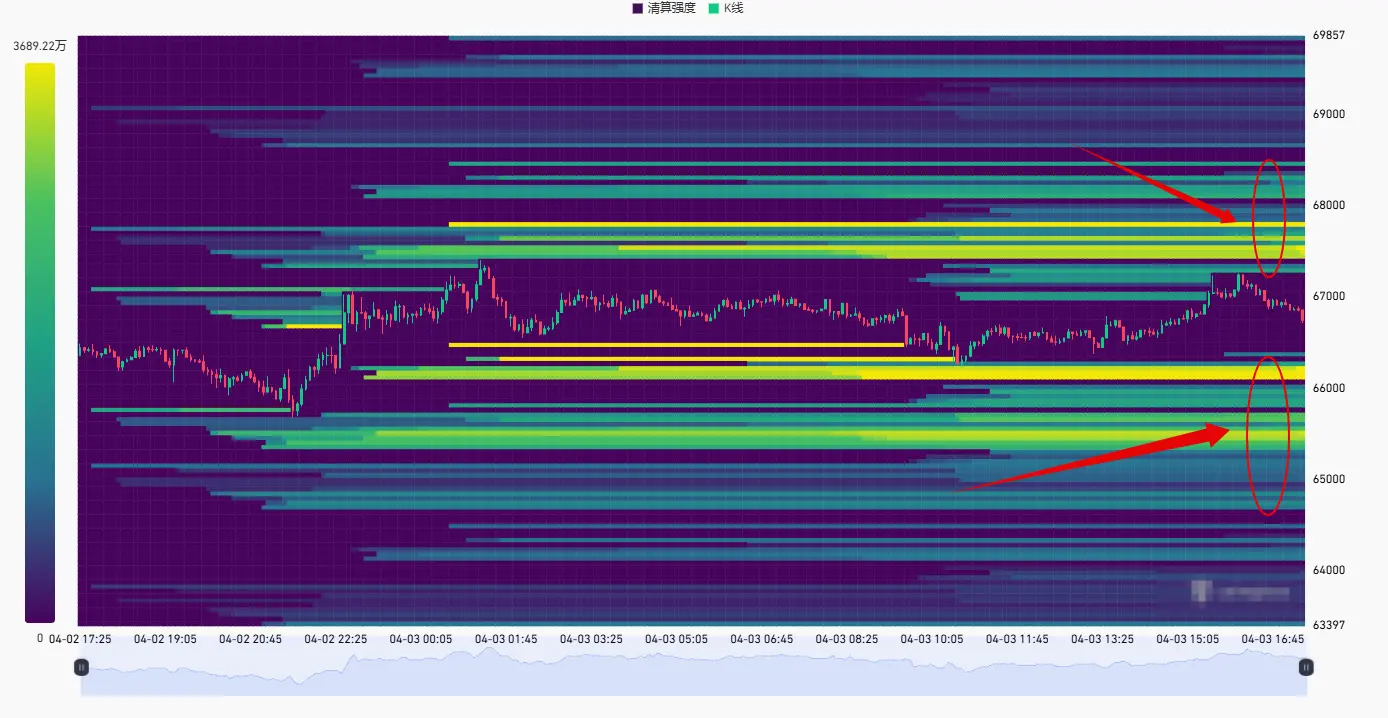Click the 68000 price axis label
Image resolution: width=1388 pixels, height=718 pixels.
1328,205
